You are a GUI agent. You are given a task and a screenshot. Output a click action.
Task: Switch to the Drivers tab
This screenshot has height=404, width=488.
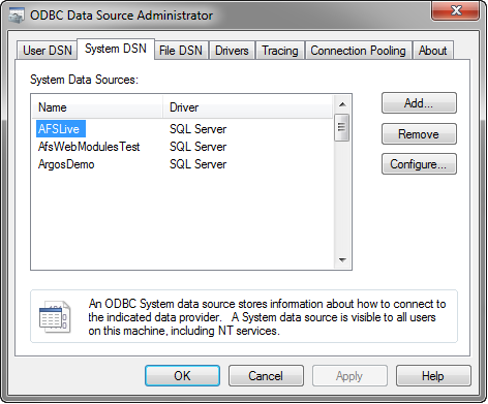[232, 51]
